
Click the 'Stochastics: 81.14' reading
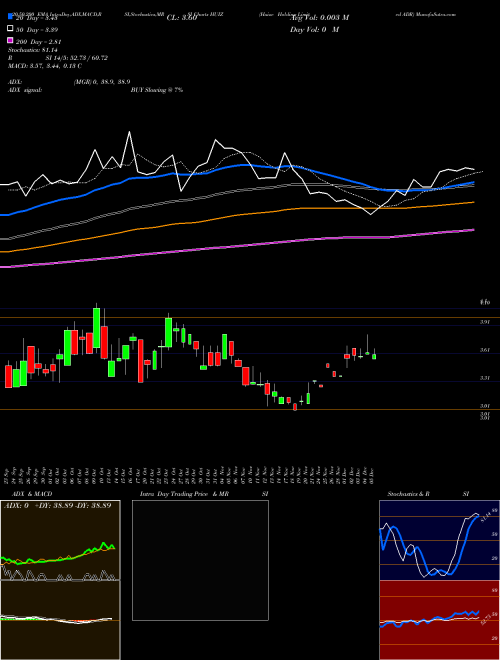pos(35,50)
